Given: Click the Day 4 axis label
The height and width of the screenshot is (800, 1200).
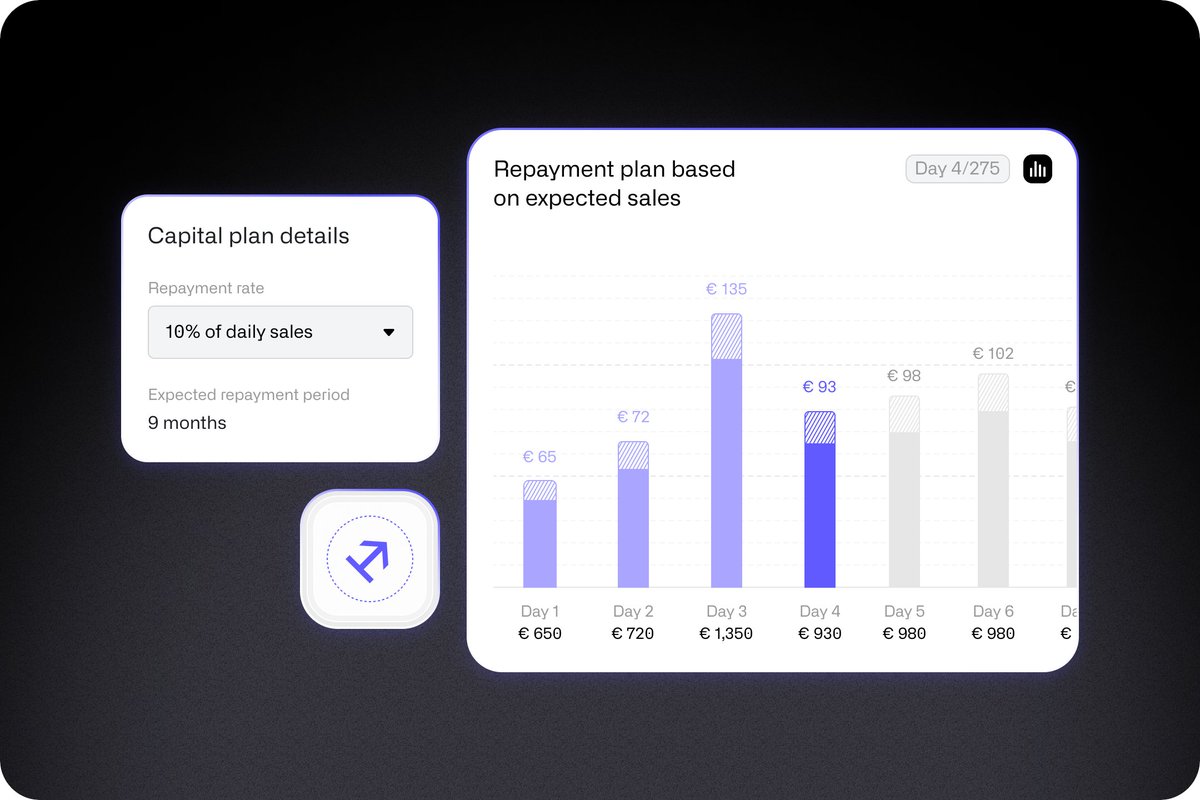Looking at the screenshot, I should pyautogui.click(x=820, y=611).
